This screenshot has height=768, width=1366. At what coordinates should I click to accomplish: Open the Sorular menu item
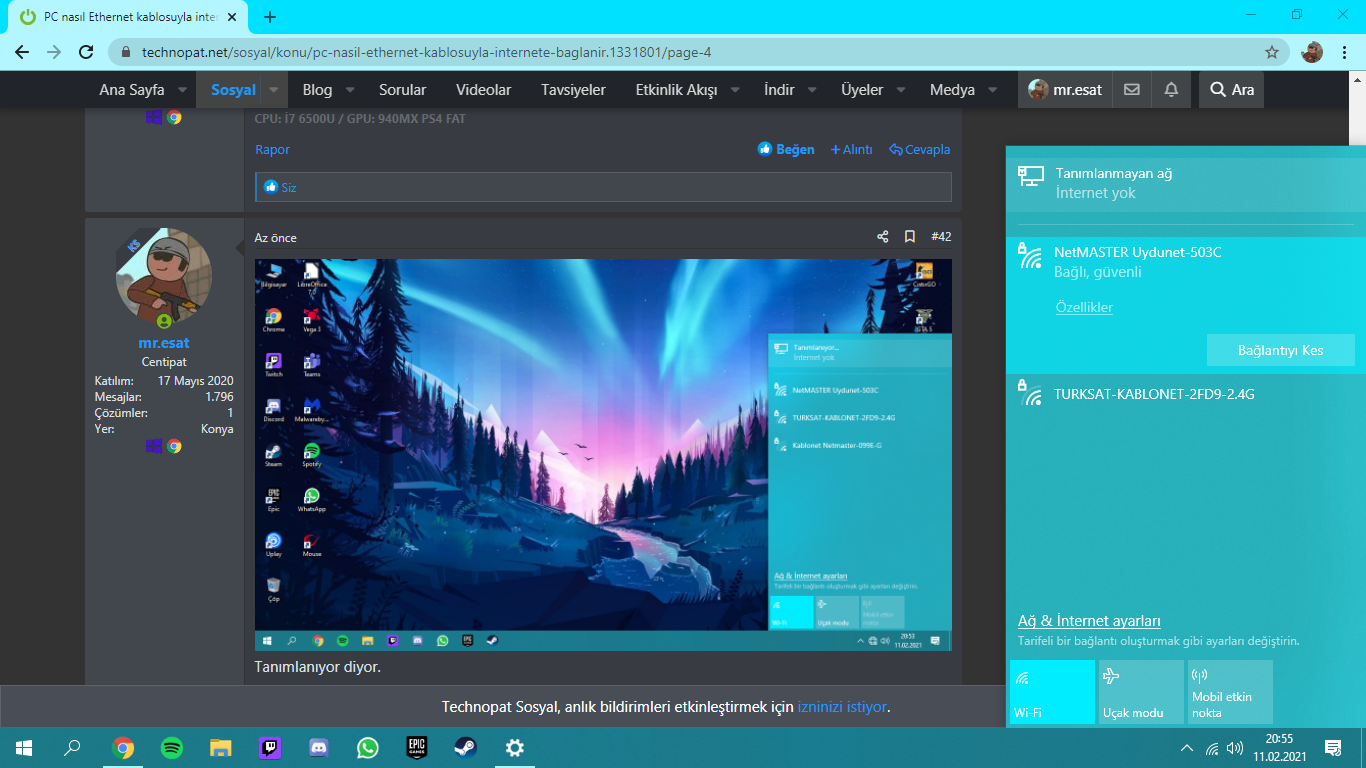coord(402,90)
